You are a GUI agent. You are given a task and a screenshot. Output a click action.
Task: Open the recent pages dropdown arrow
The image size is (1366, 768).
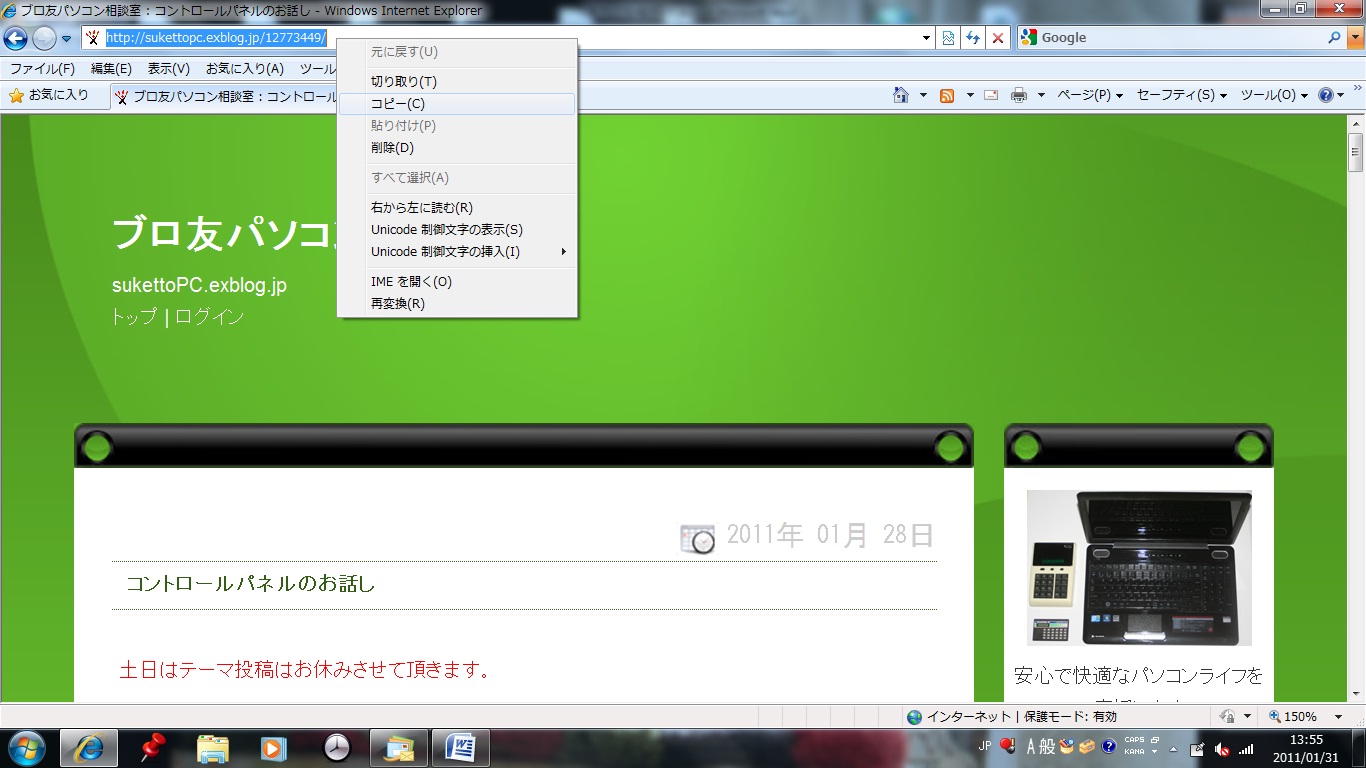tap(66, 39)
